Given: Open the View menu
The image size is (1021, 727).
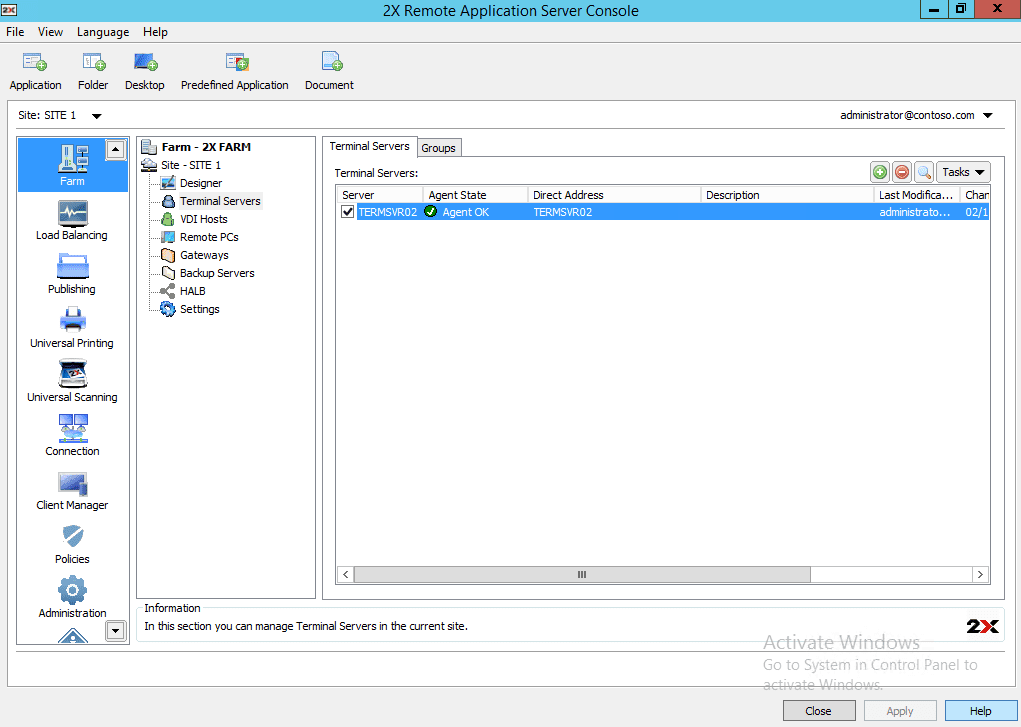Looking at the screenshot, I should [x=50, y=32].
